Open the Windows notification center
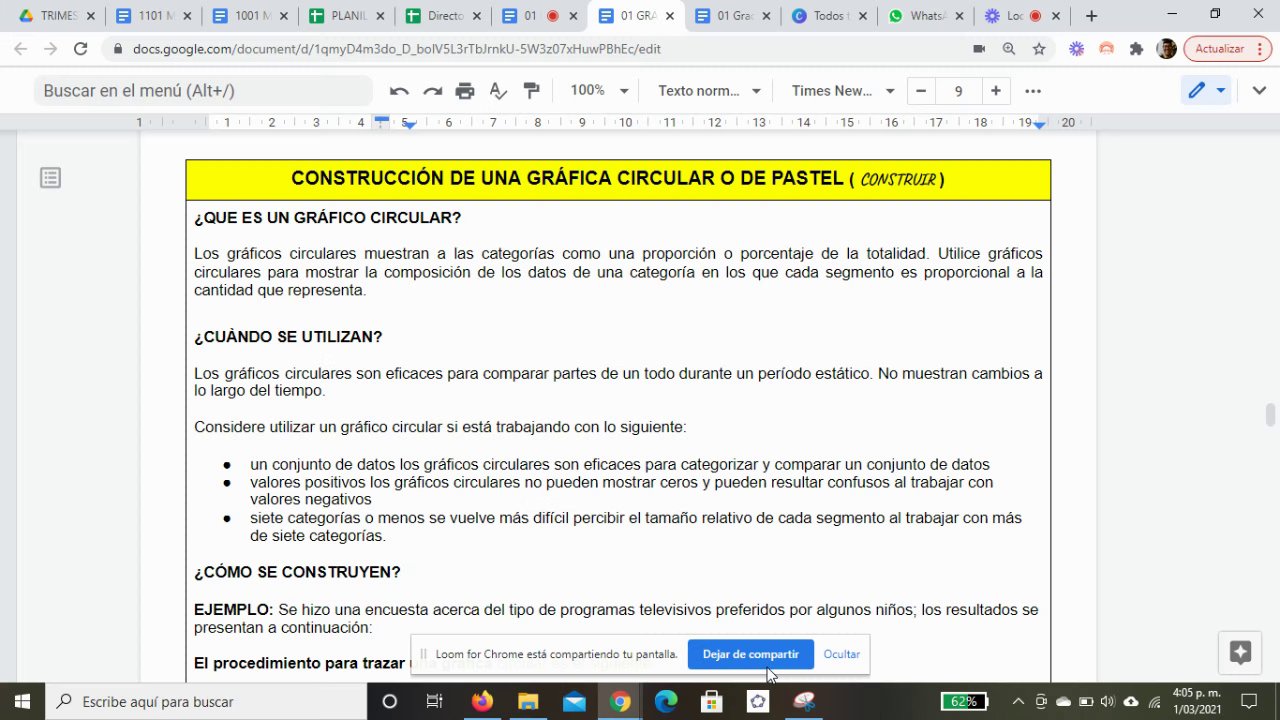Screen dimensions: 1280x720 click(x=1250, y=701)
